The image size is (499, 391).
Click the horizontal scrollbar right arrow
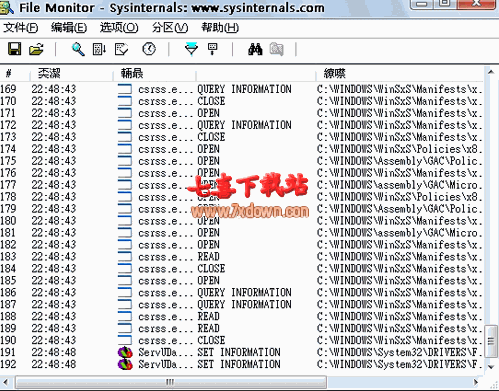(476, 382)
